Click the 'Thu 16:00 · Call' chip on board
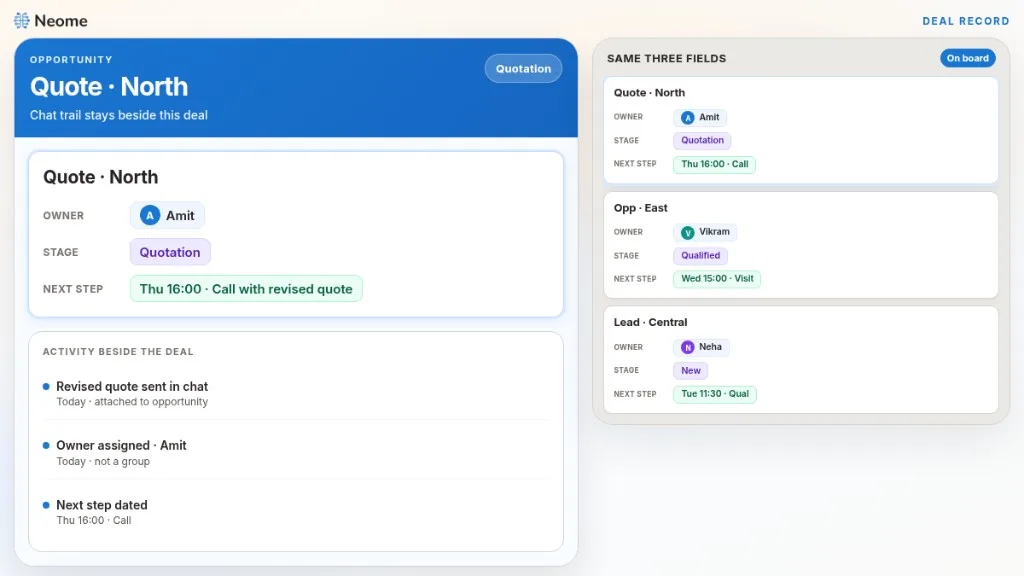This screenshot has height=576, width=1024. (714, 164)
